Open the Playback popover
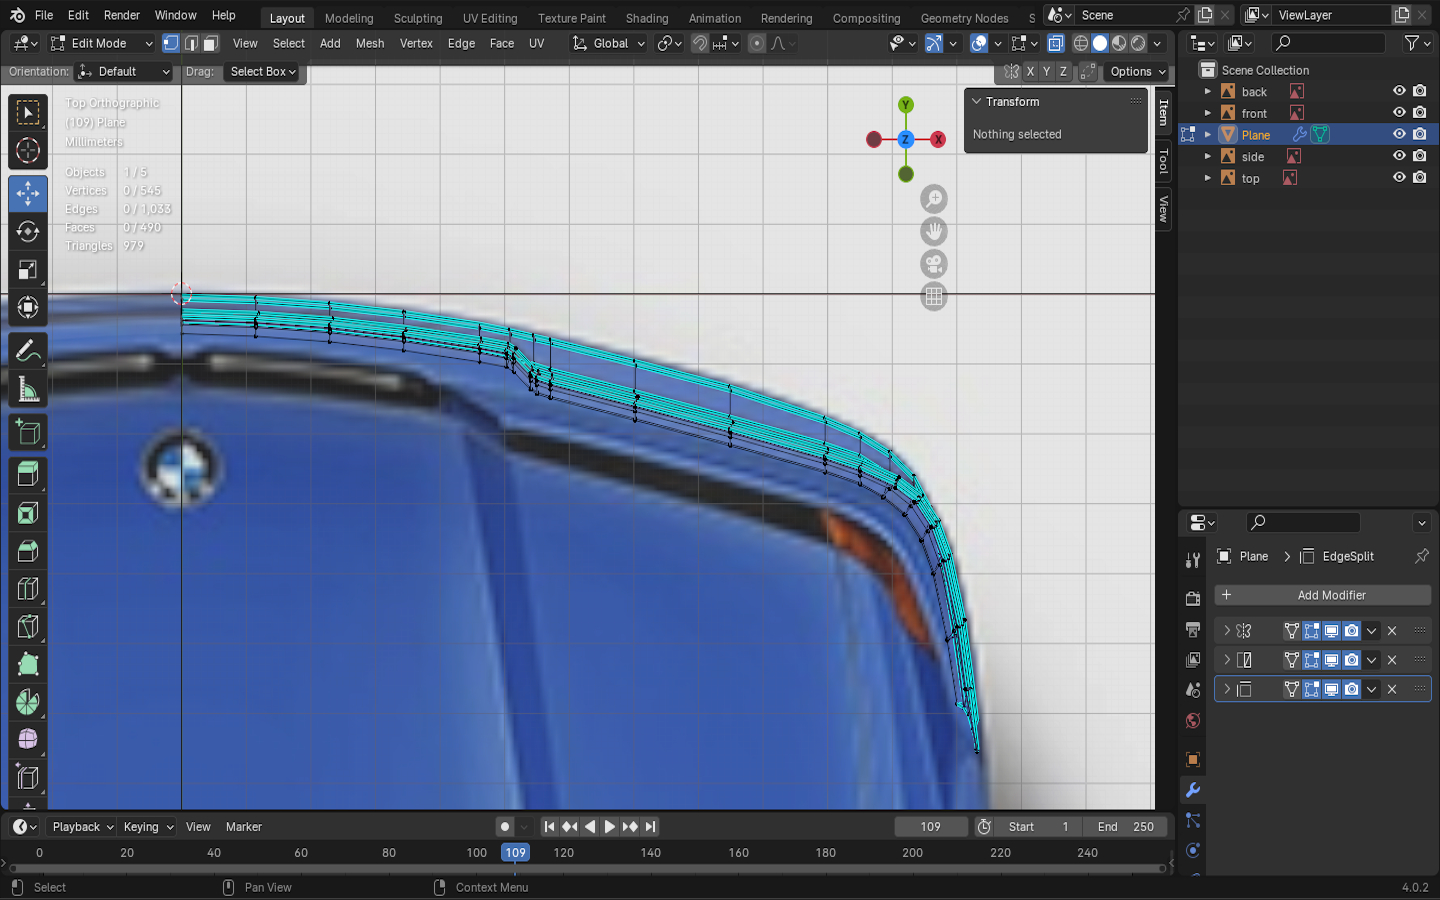The height and width of the screenshot is (900, 1440). [82, 827]
